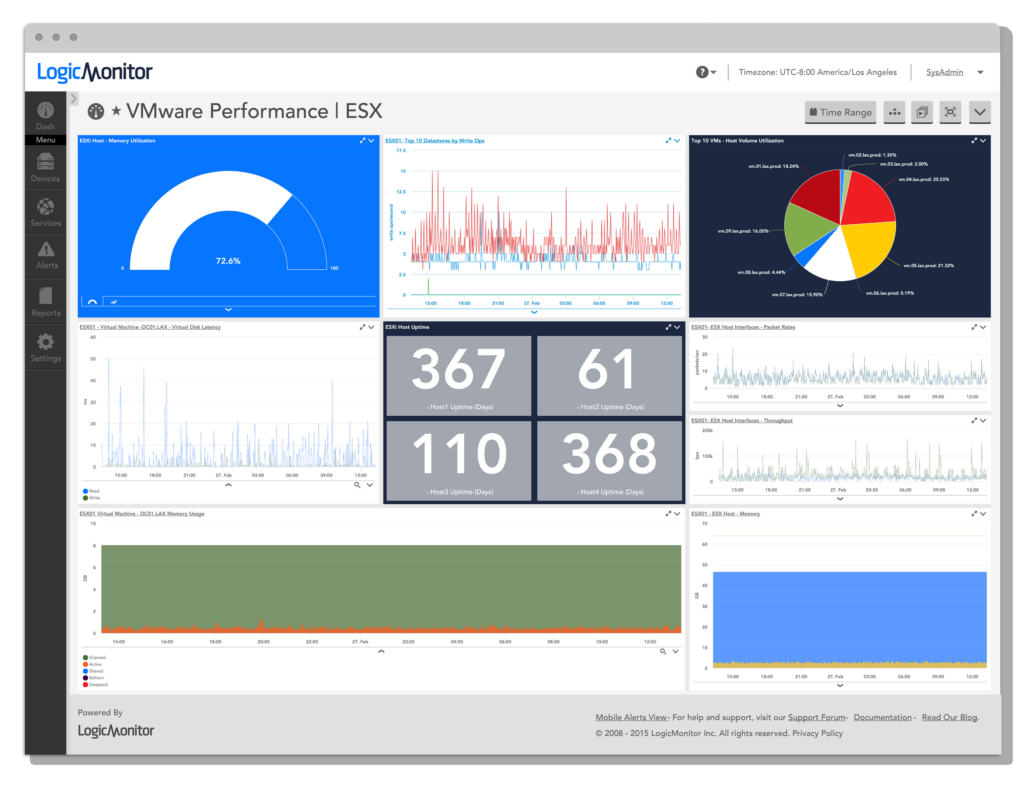Open Virtual Disk Latency widget dropdown chevron

372,327
